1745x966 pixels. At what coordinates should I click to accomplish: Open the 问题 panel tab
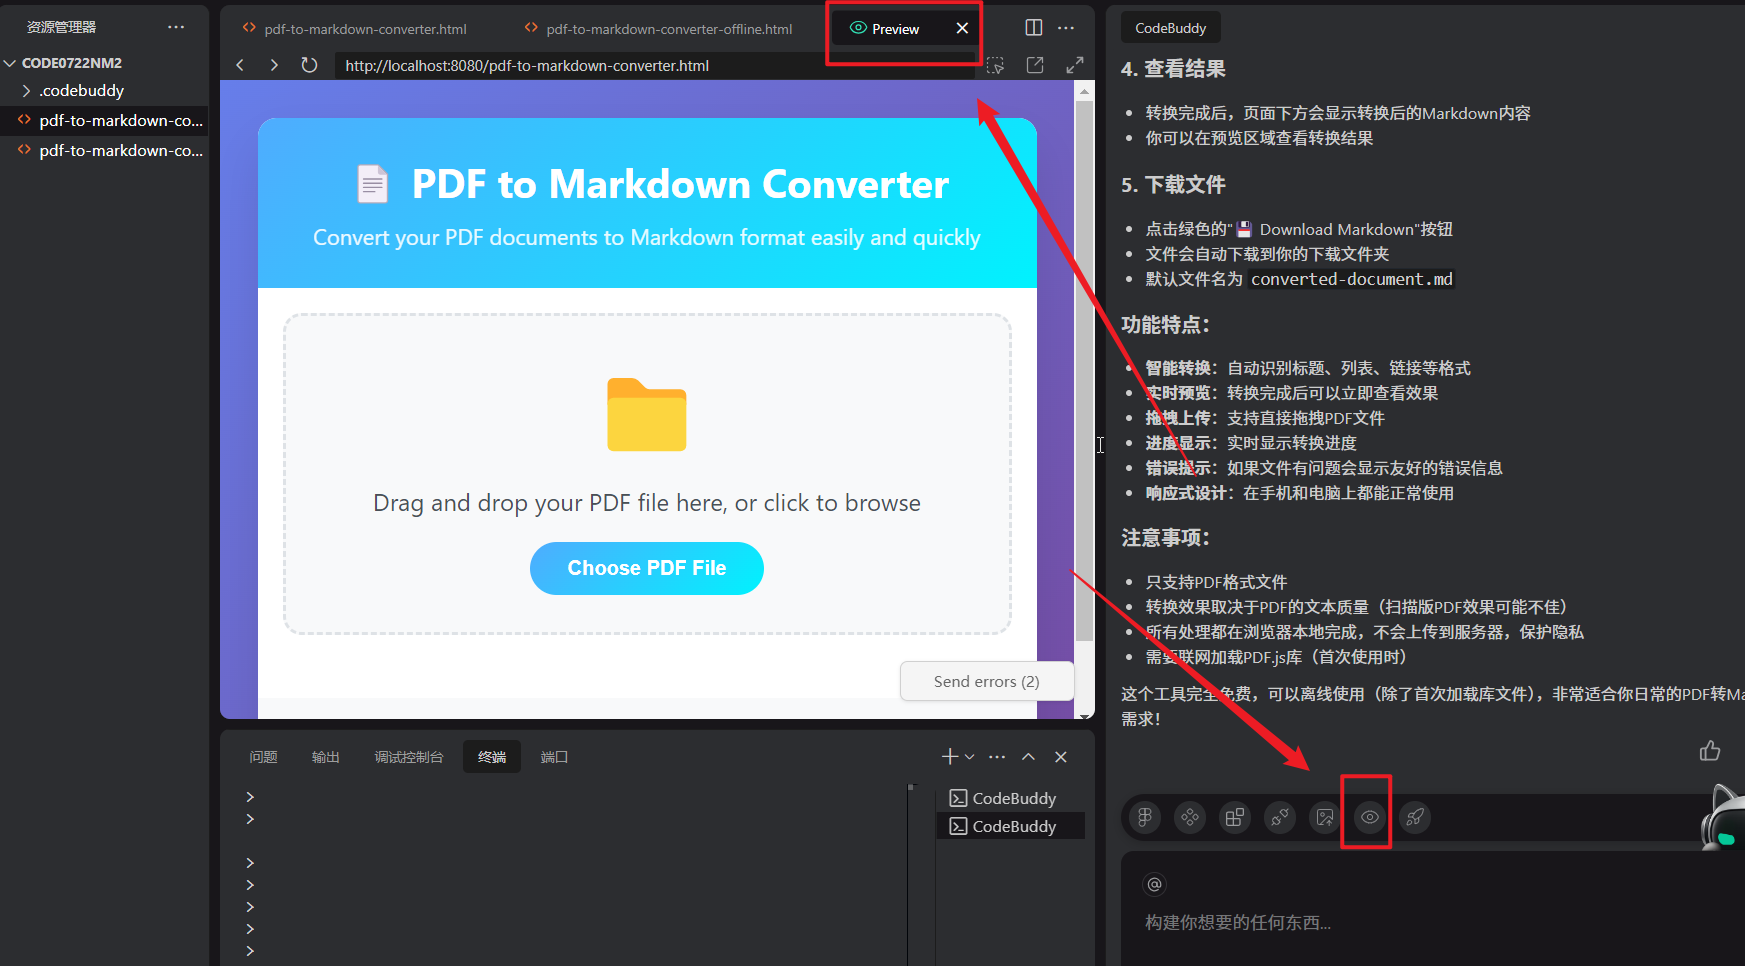(264, 757)
